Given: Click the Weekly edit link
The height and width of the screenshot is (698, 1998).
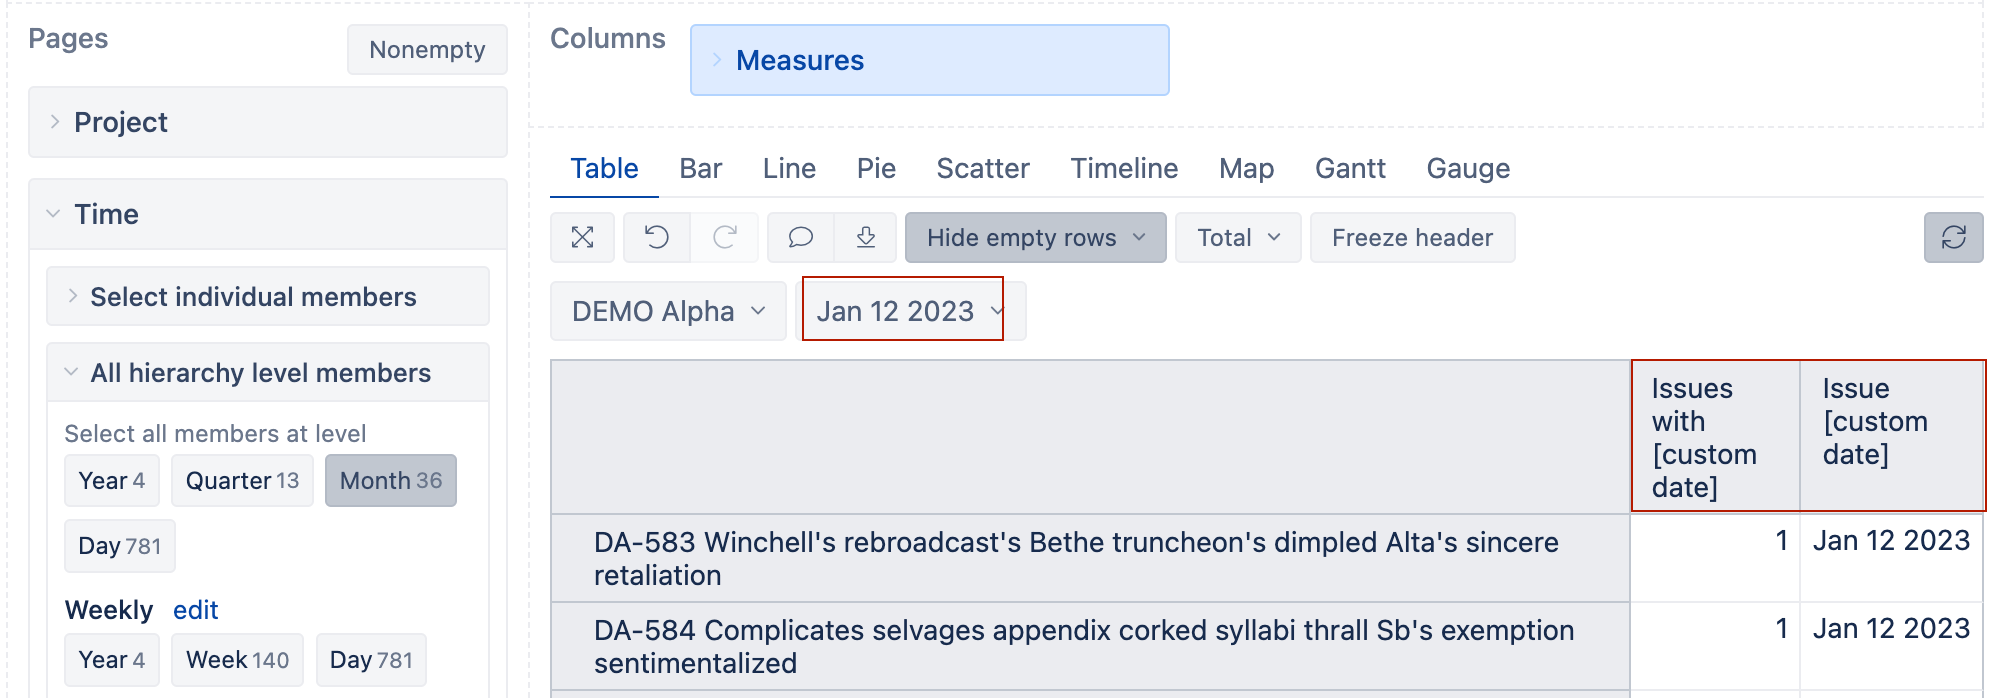Looking at the screenshot, I should [195, 610].
